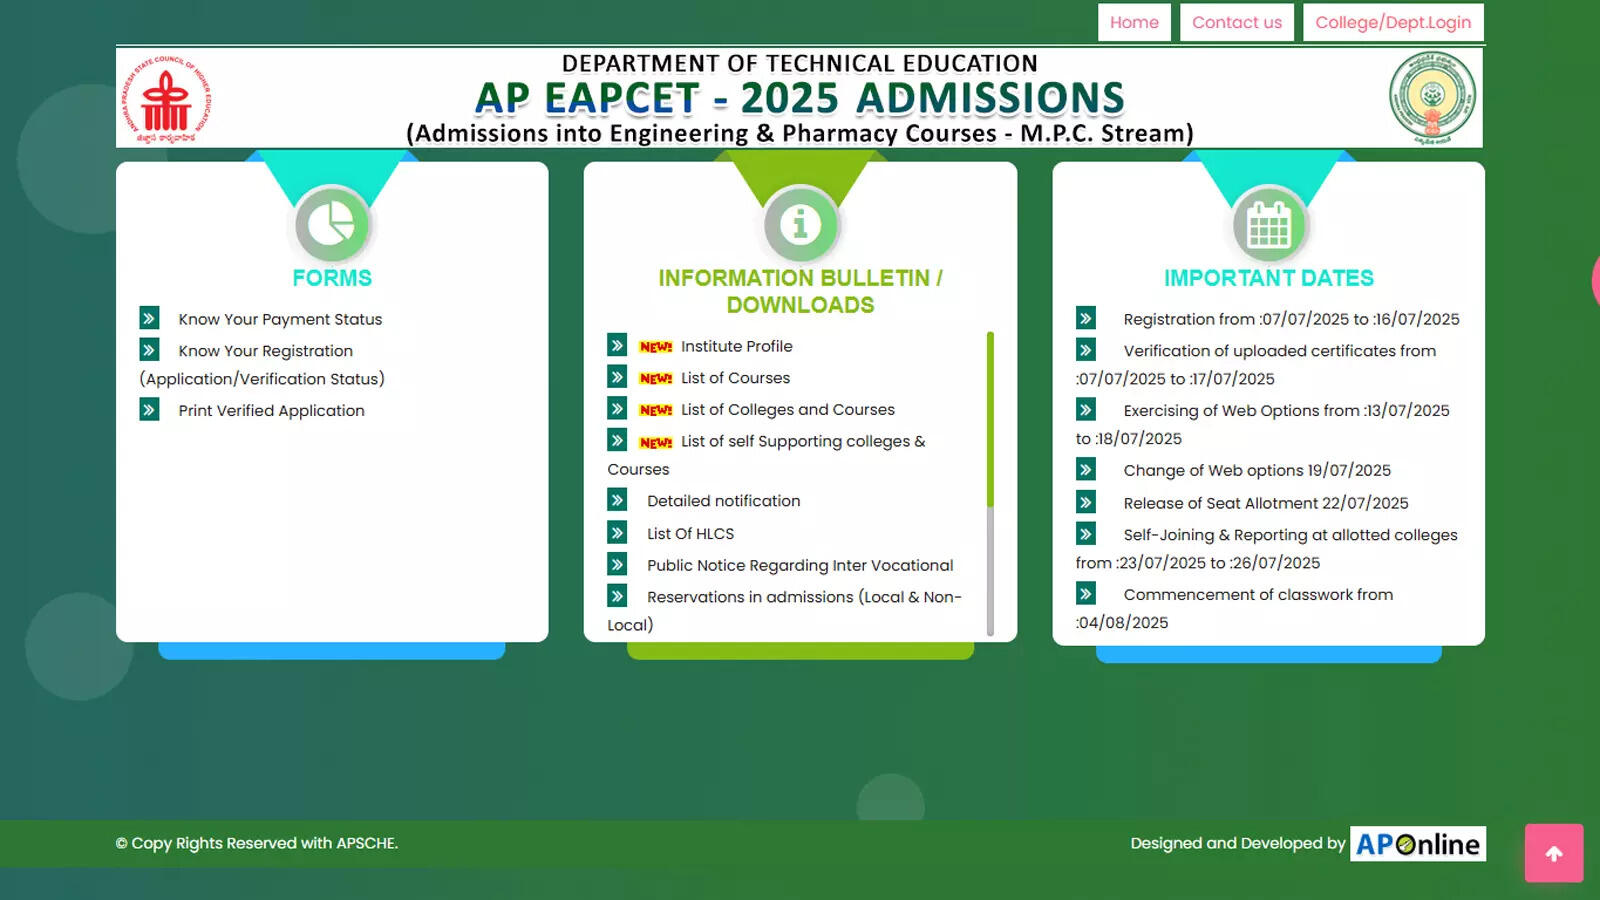Click arrow icon beside List of Courses

point(617,377)
